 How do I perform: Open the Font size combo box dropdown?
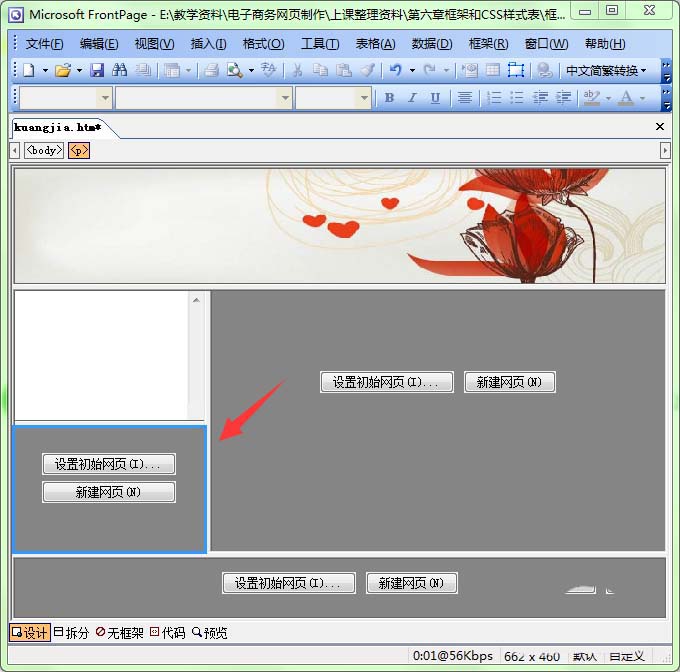(x=364, y=98)
